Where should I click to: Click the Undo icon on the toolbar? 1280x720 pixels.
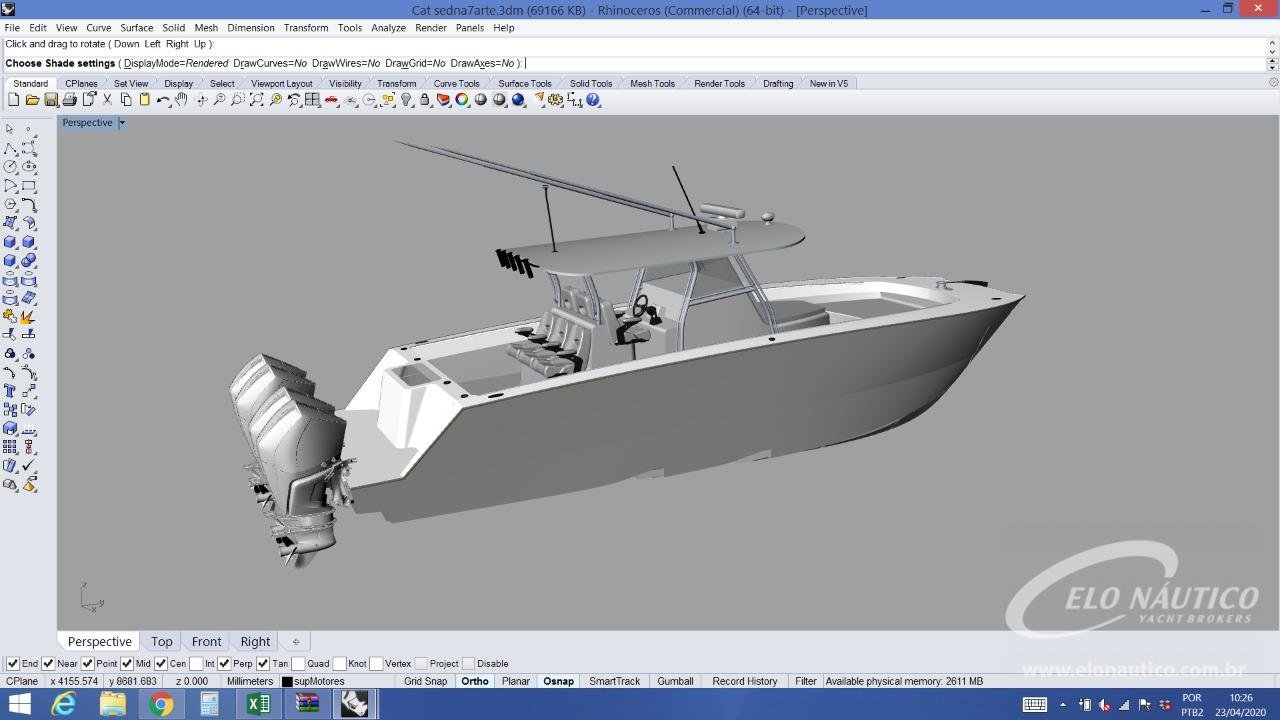click(162, 100)
